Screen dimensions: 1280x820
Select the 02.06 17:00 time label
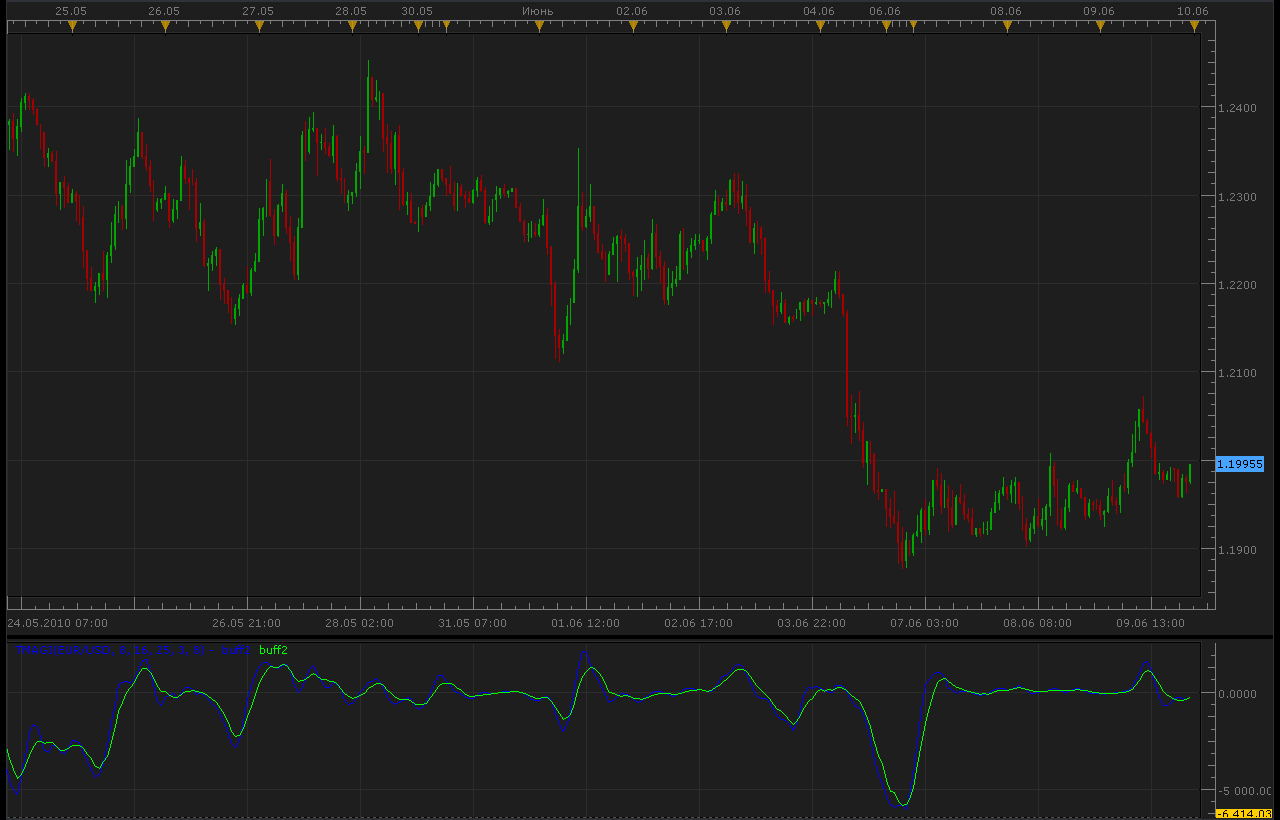pos(698,623)
